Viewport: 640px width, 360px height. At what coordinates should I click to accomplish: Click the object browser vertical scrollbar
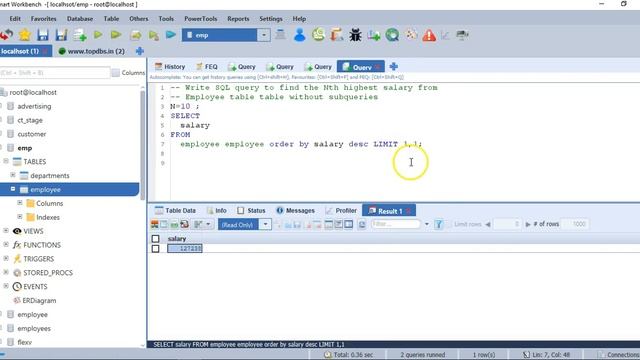pos(142,144)
